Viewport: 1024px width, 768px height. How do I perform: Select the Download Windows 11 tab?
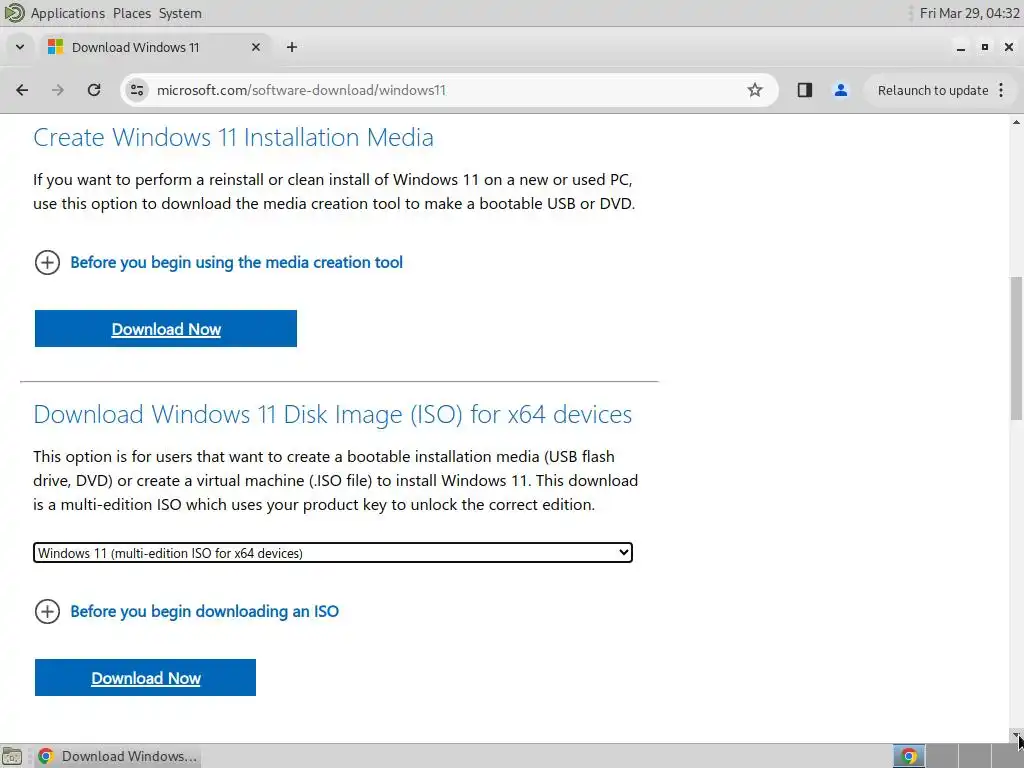click(x=155, y=47)
